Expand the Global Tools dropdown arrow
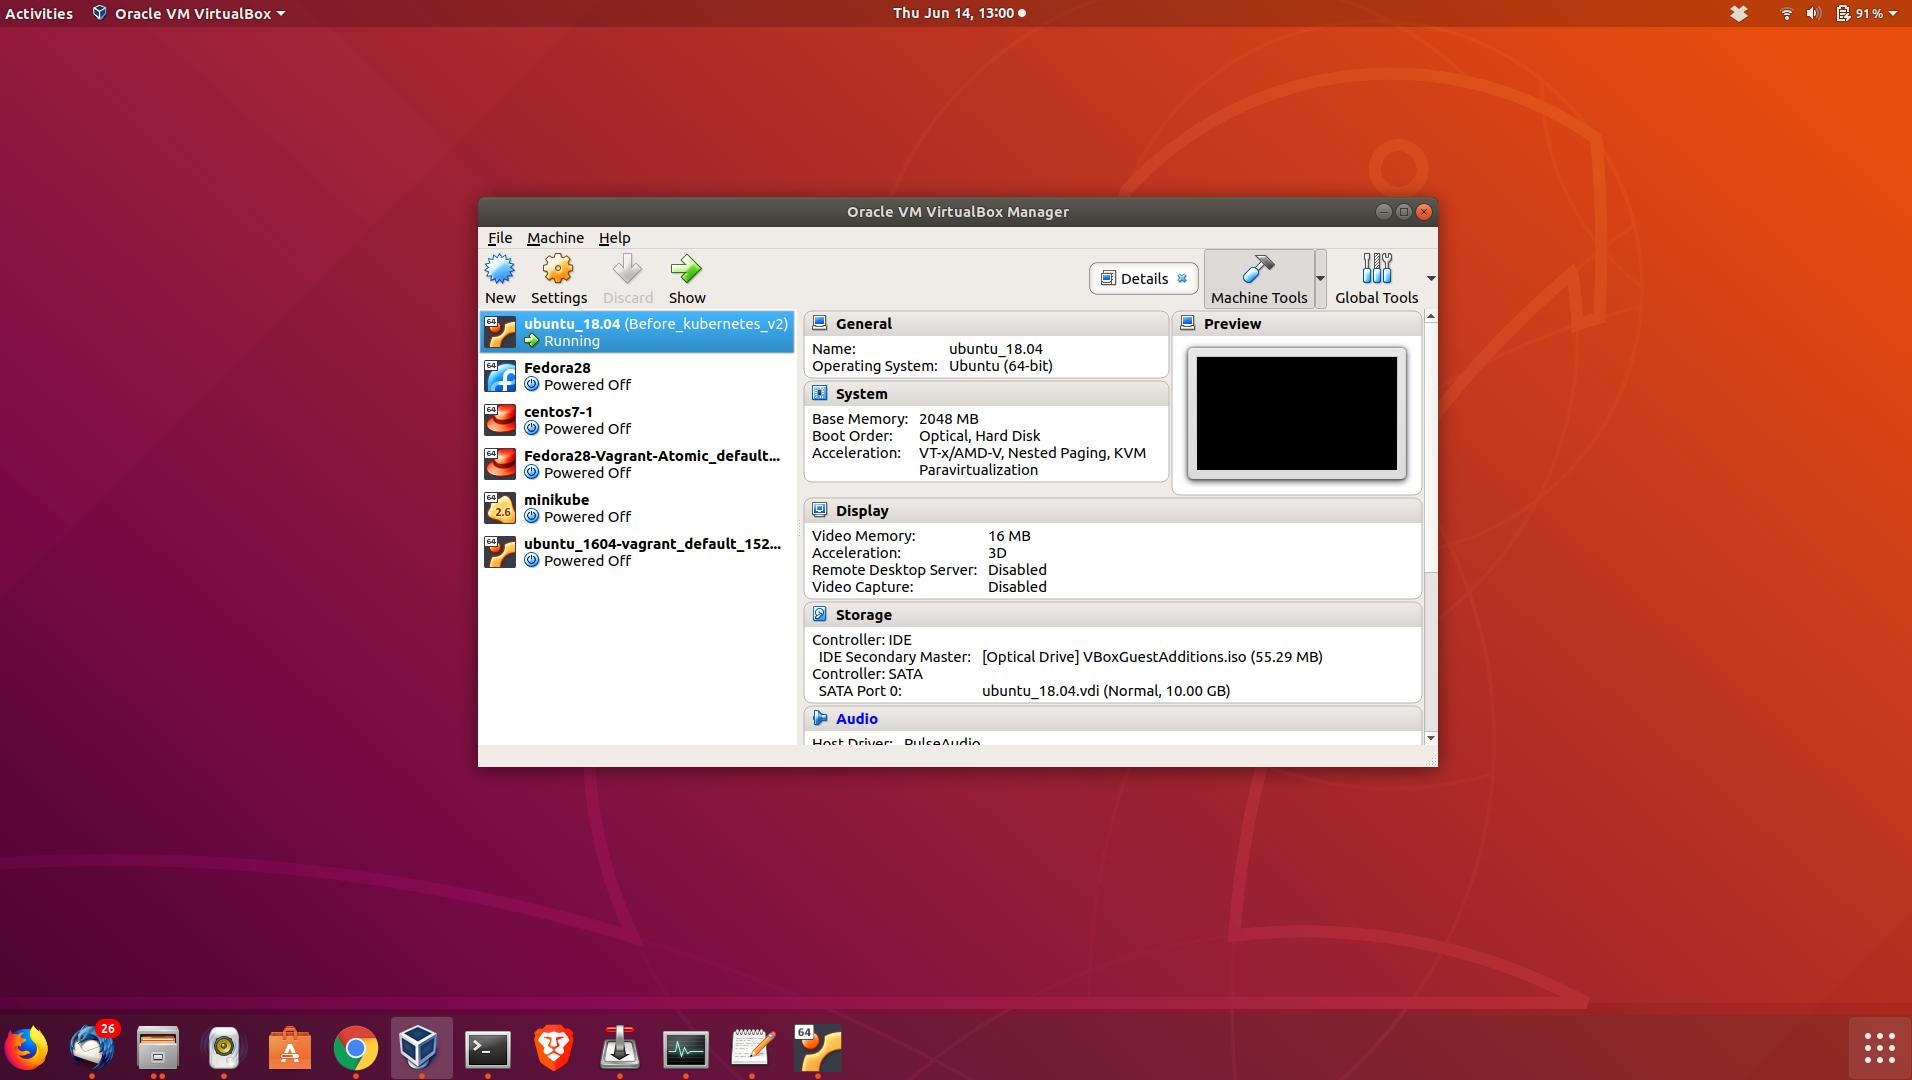1912x1080 pixels. coord(1431,278)
